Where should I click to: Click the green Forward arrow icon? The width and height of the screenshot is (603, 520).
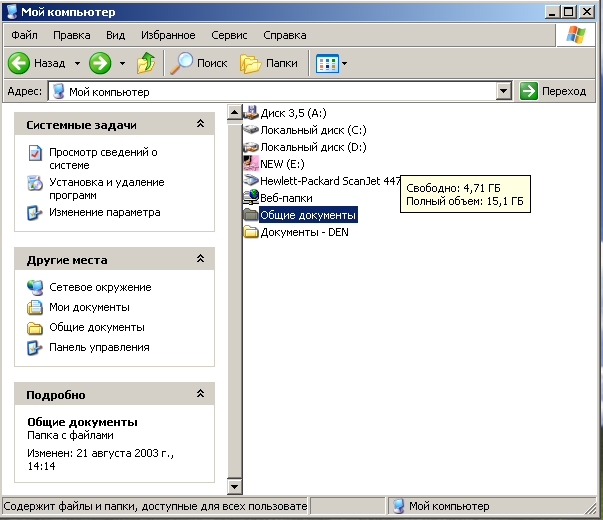[100, 63]
